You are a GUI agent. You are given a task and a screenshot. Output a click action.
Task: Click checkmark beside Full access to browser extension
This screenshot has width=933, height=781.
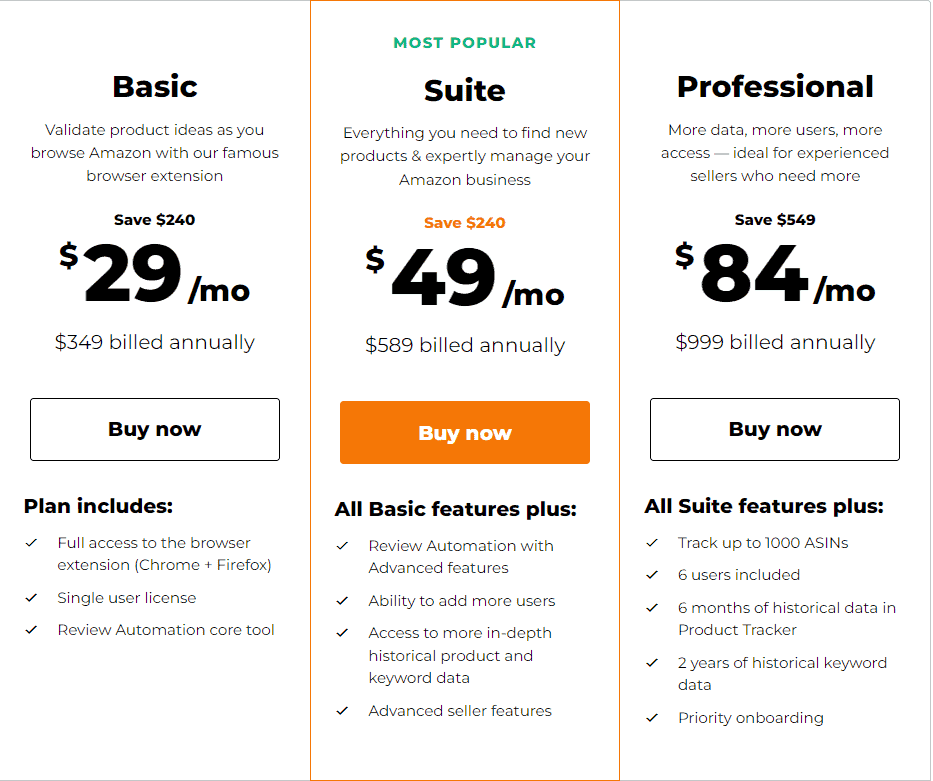coord(32,543)
